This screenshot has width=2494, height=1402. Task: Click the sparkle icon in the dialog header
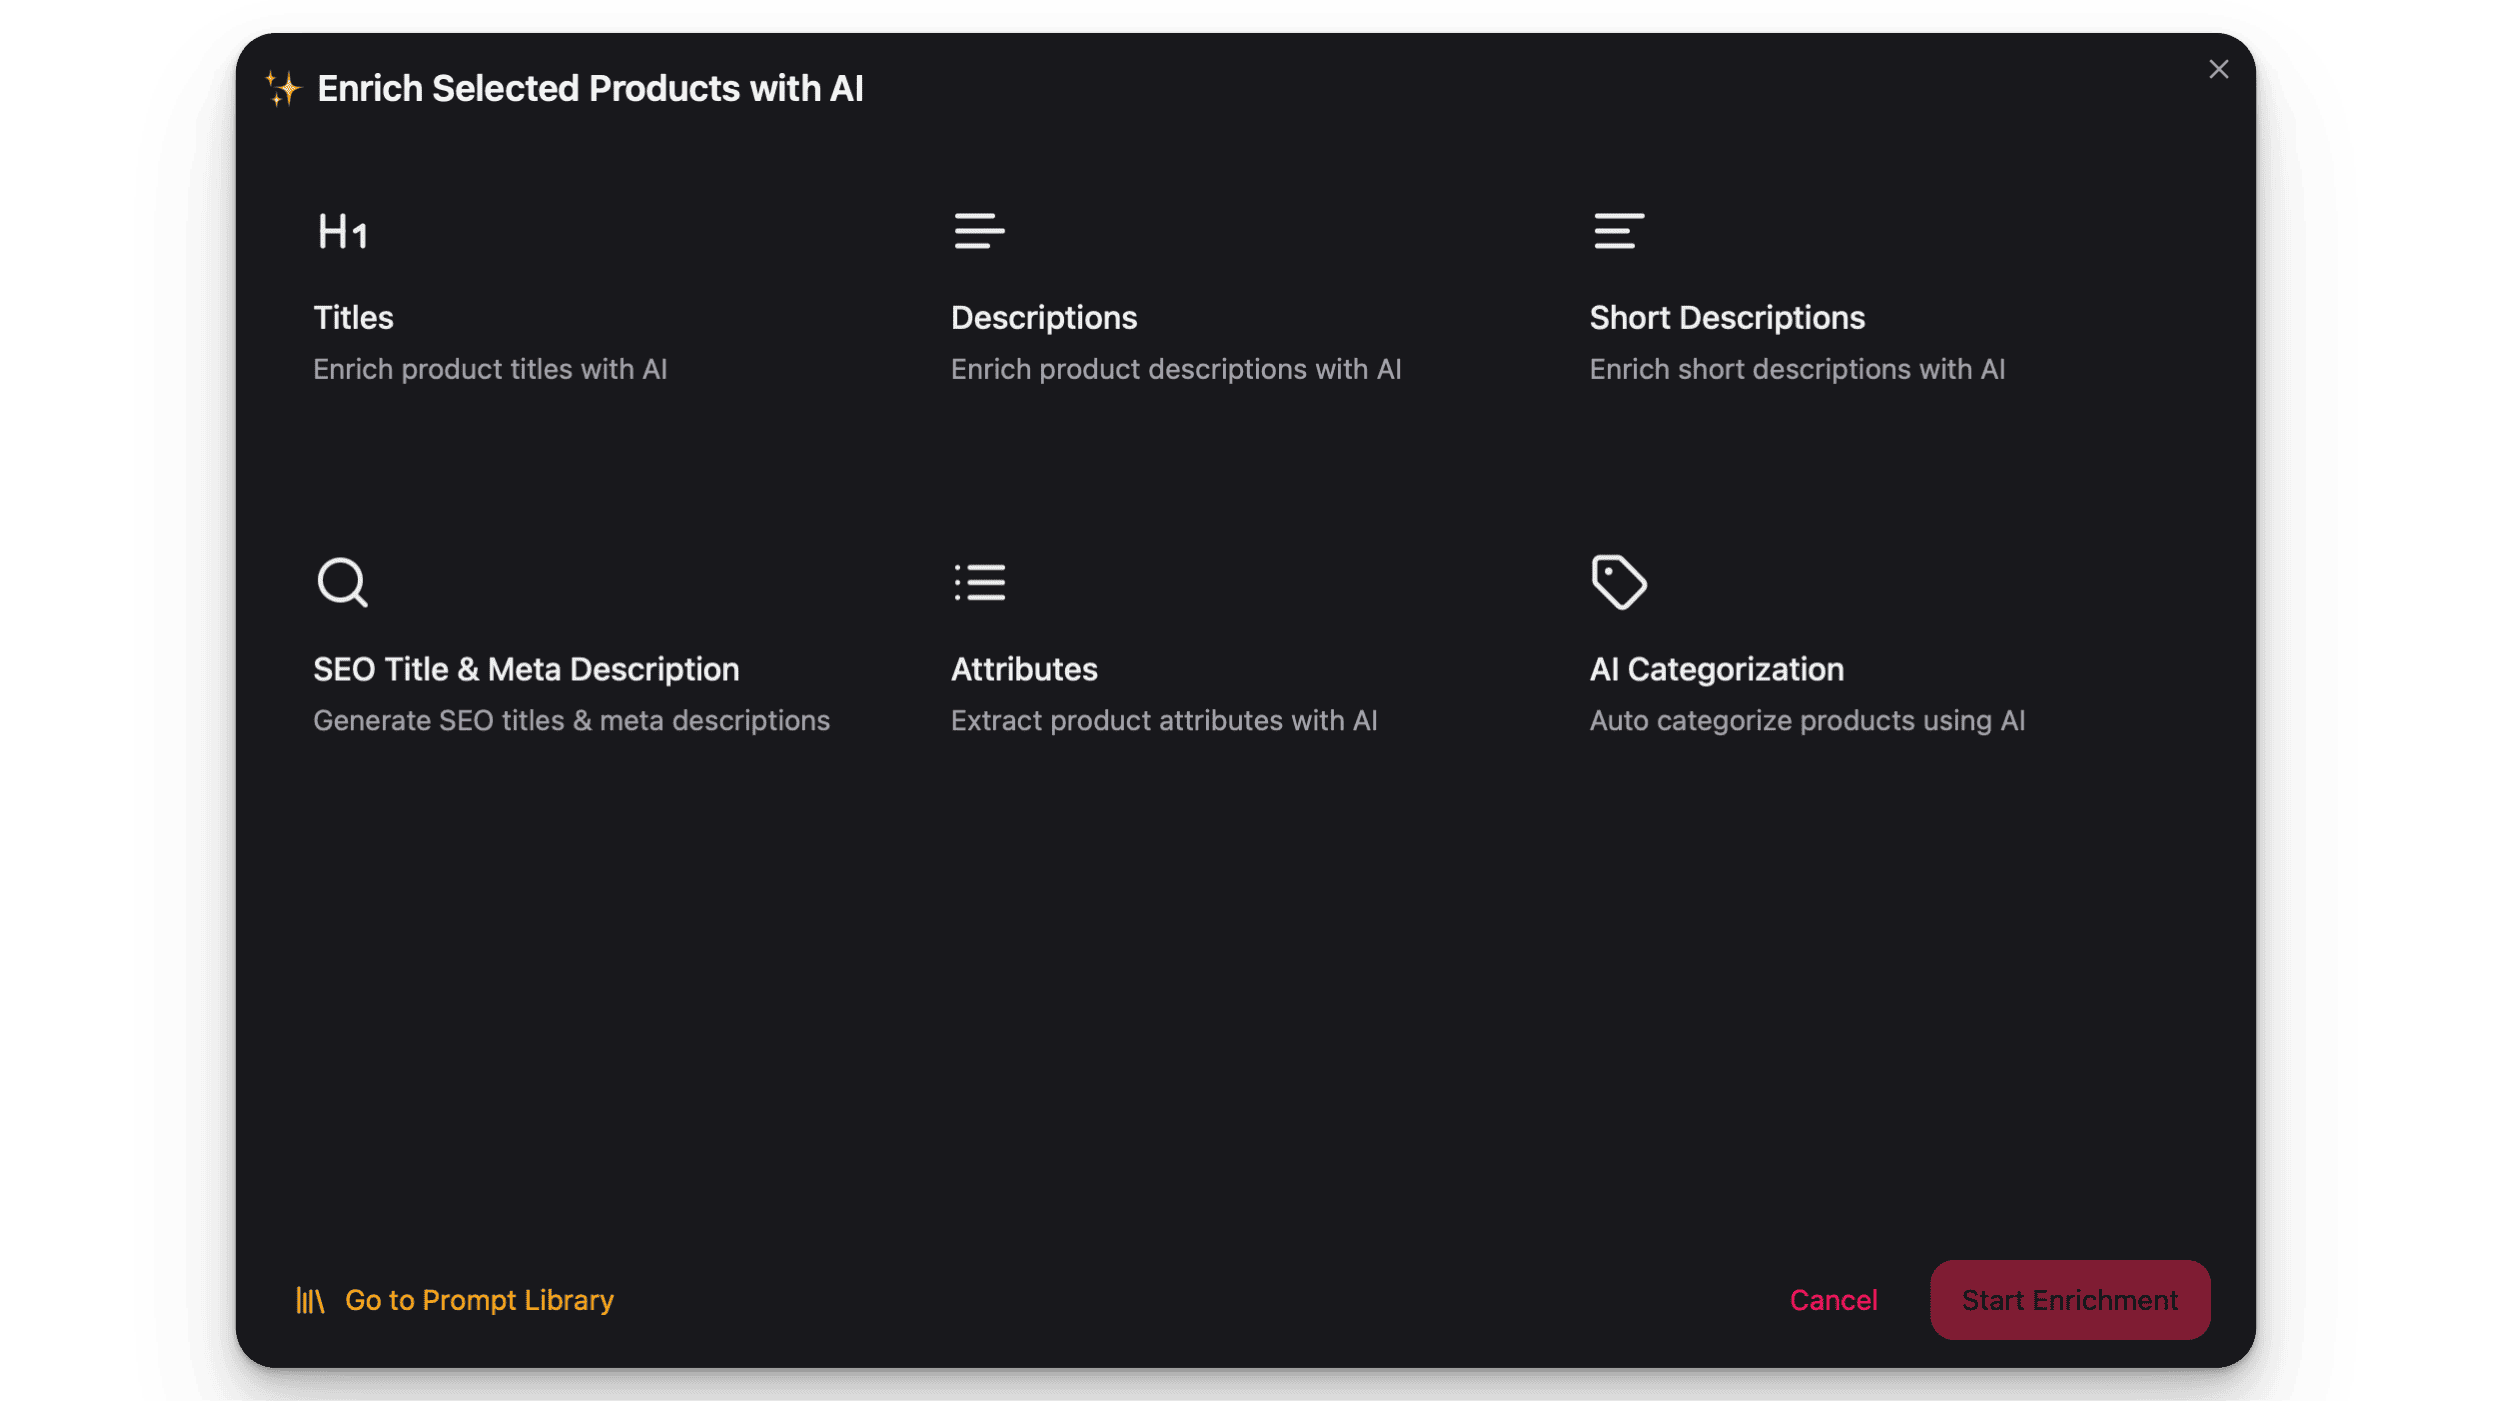click(x=283, y=88)
